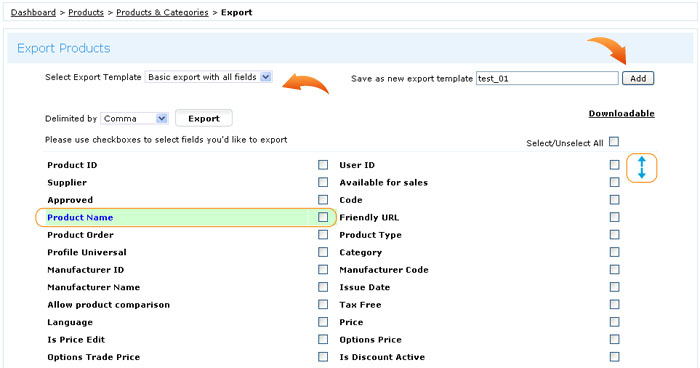The width and height of the screenshot is (700, 368).
Task: Click the Allow product comparison label
Action: (108, 305)
